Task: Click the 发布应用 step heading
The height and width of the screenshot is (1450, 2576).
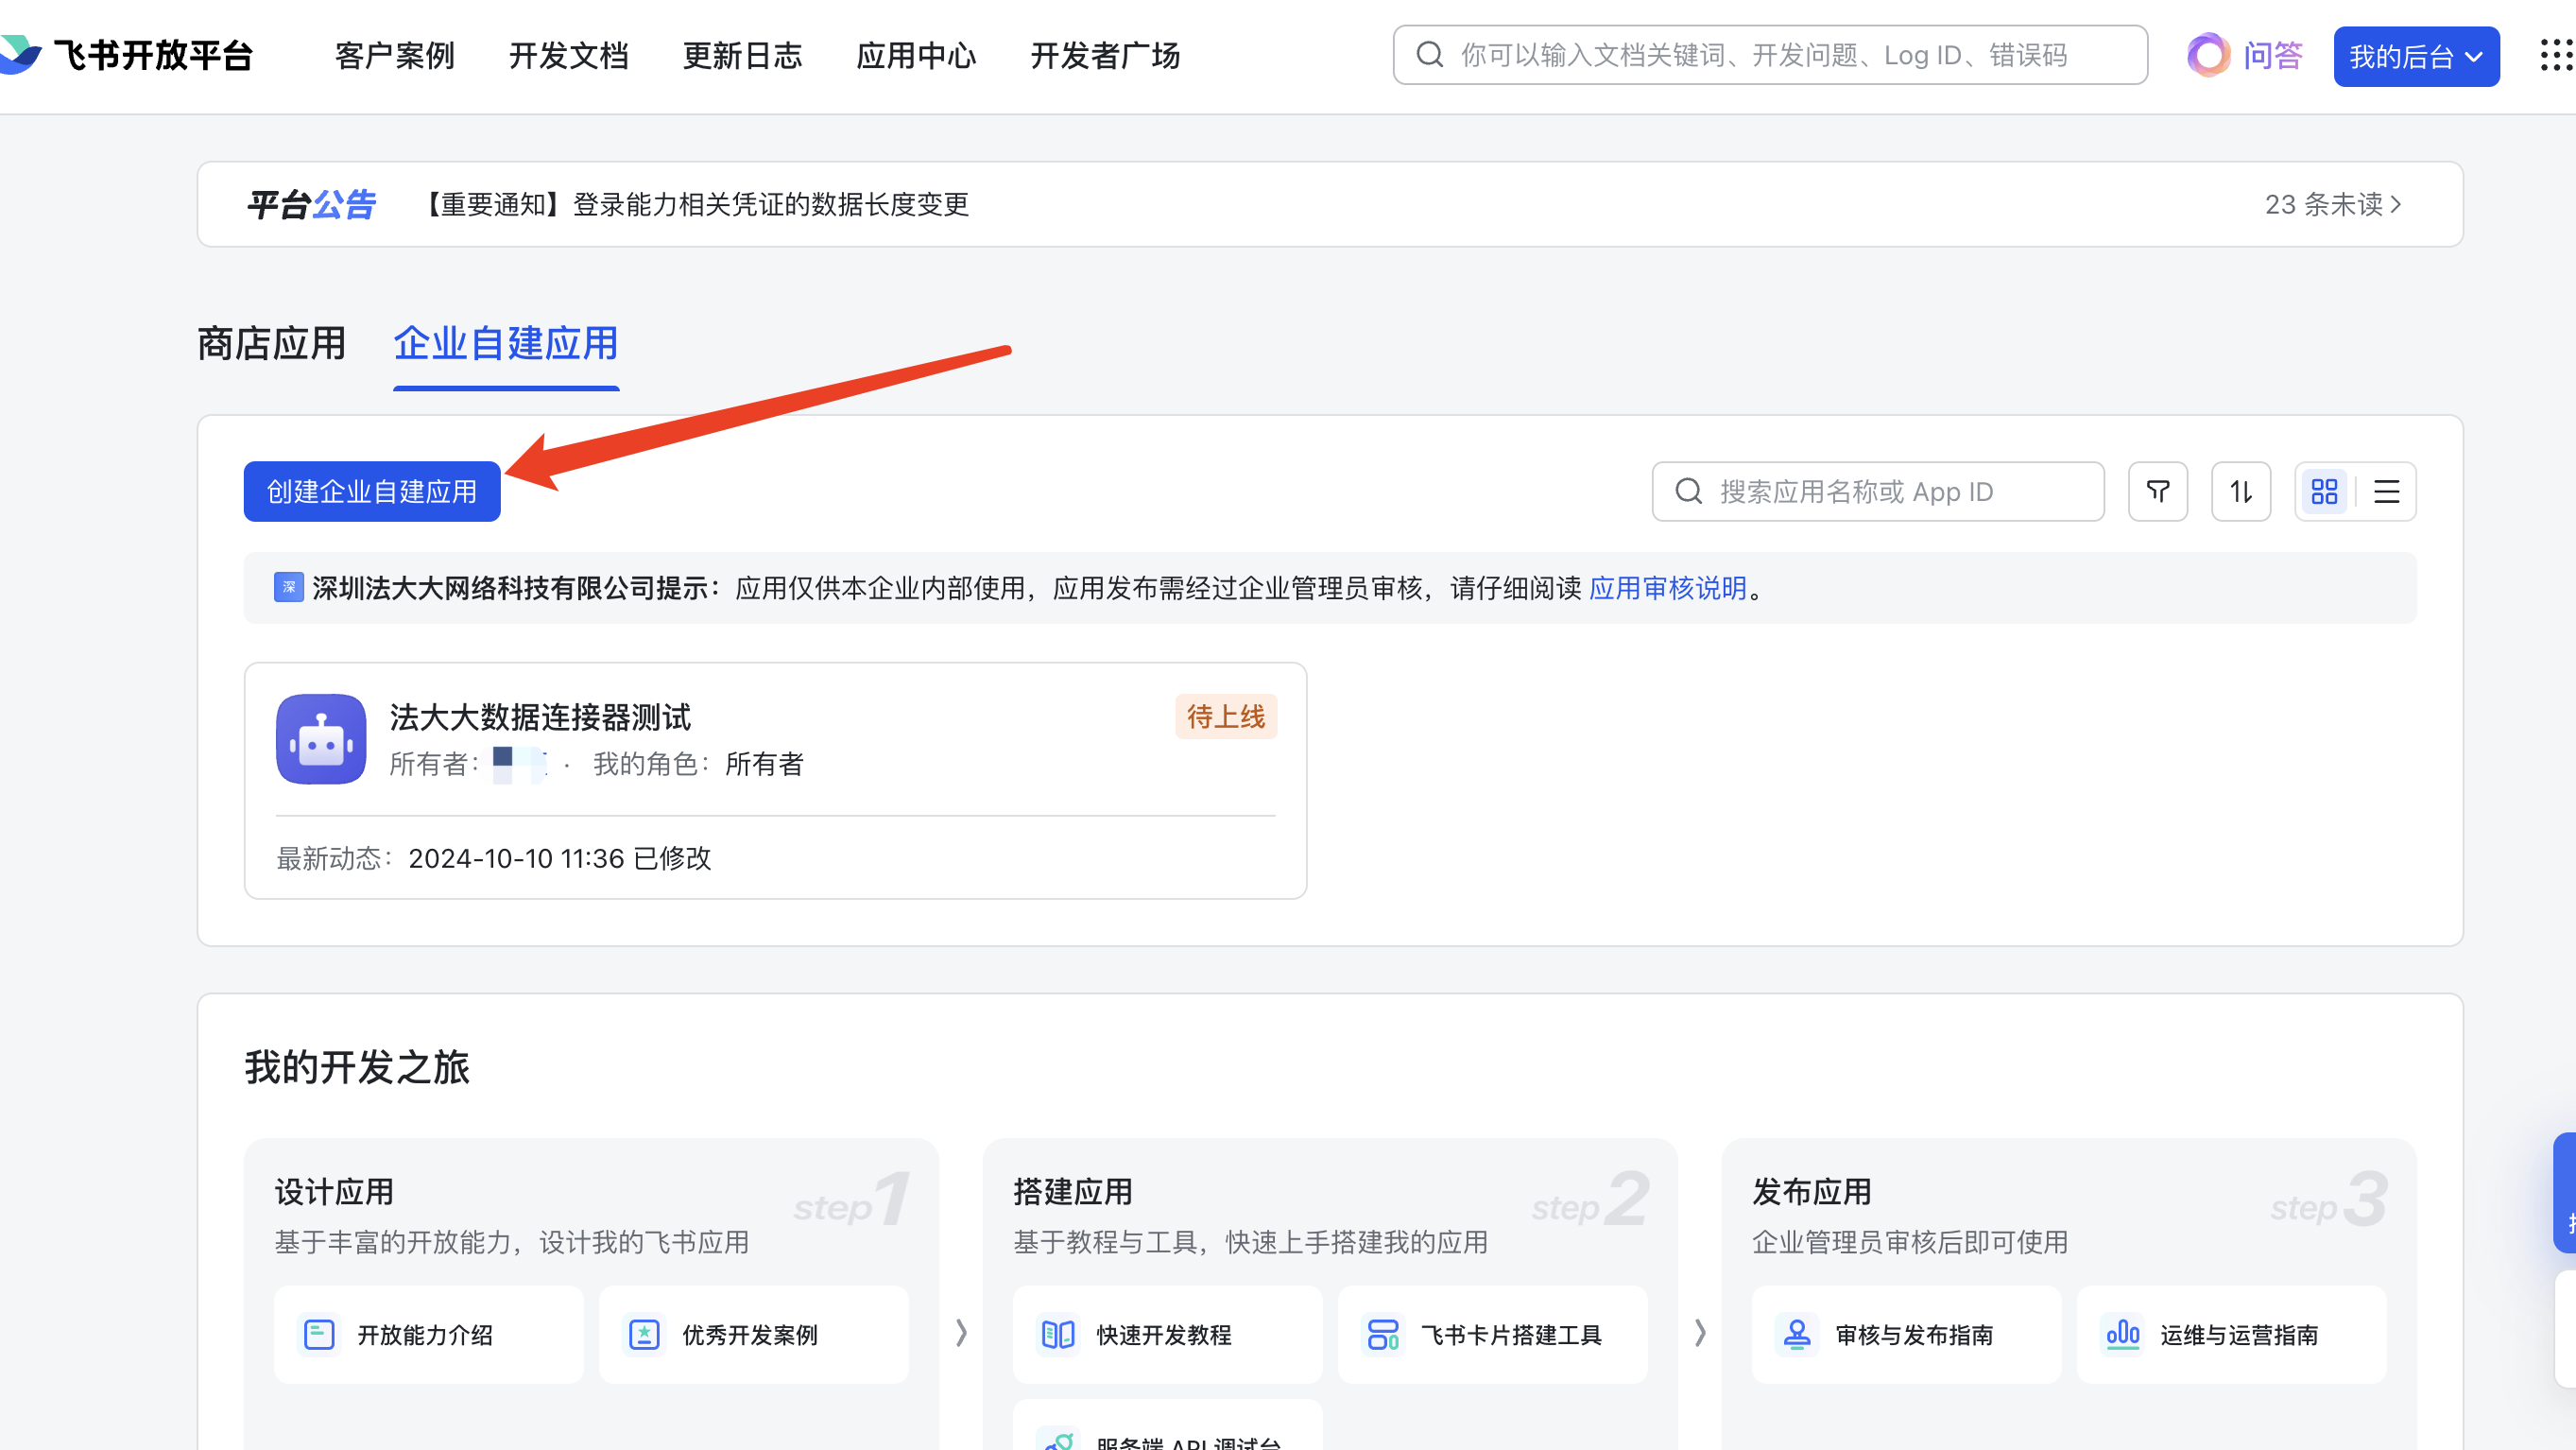Action: pyautogui.click(x=1812, y=1192)
